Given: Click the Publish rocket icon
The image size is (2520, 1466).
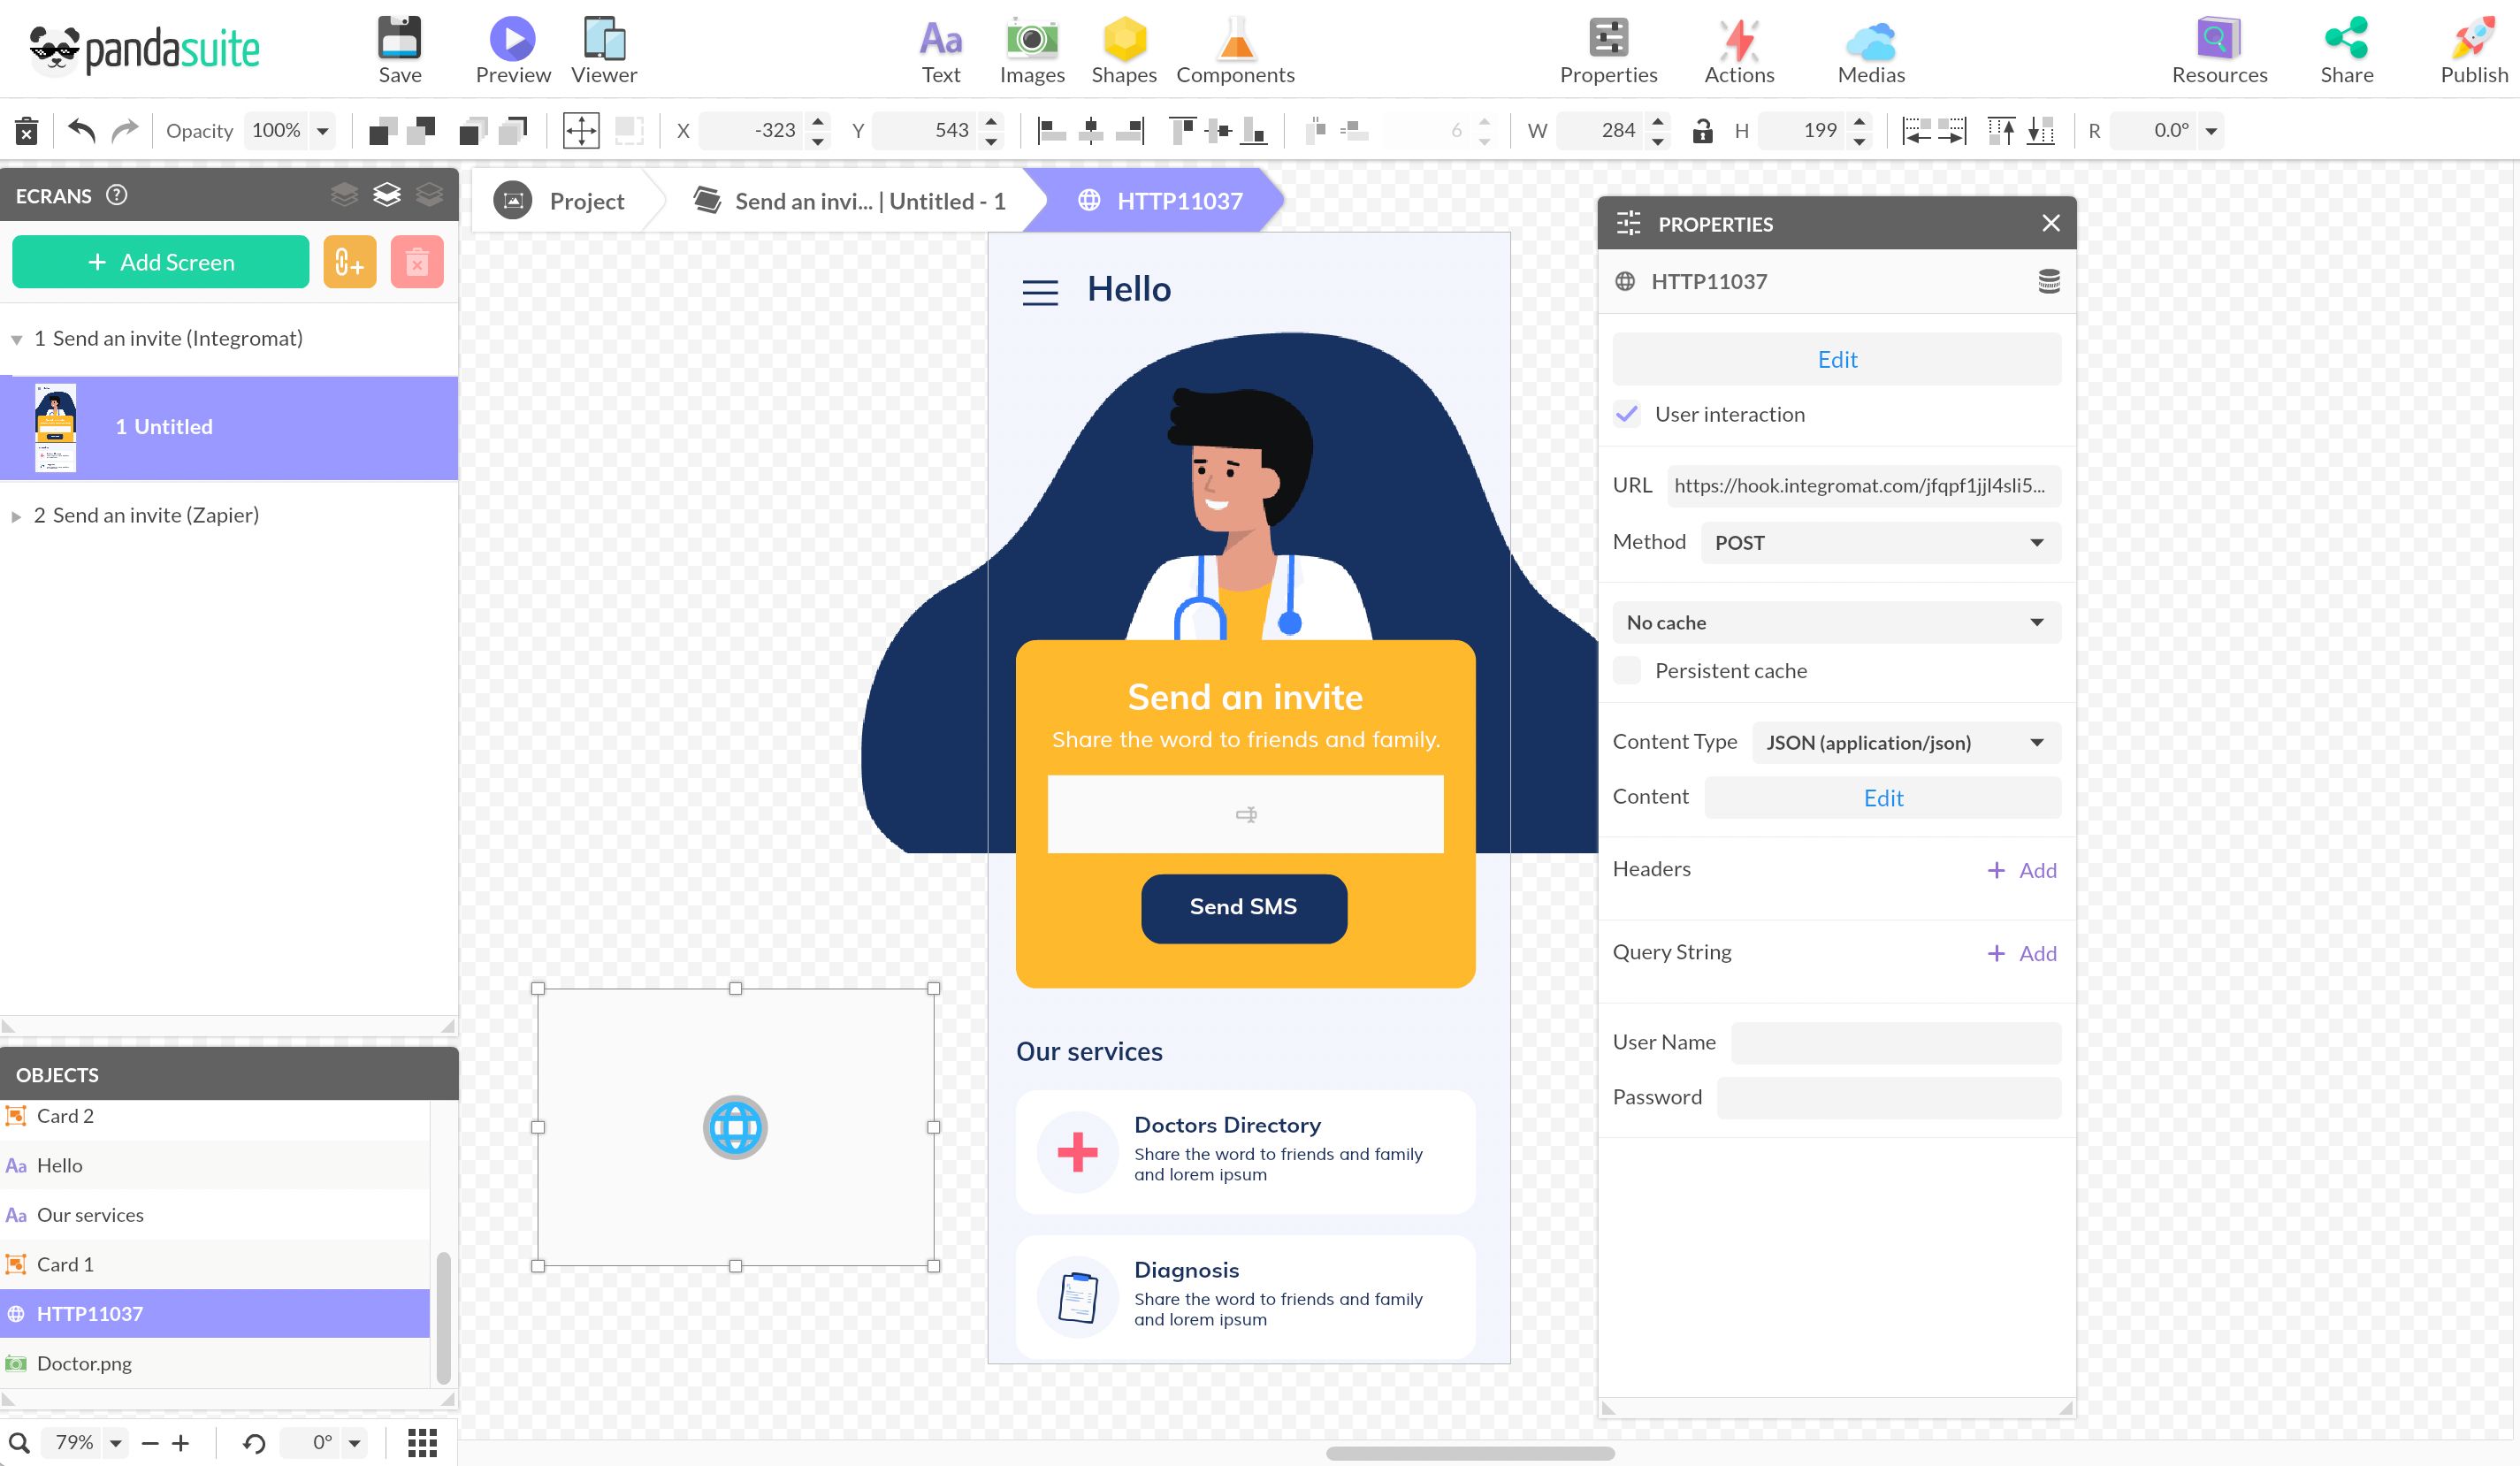Looking at the screenshot, I should pos(2473,40).
